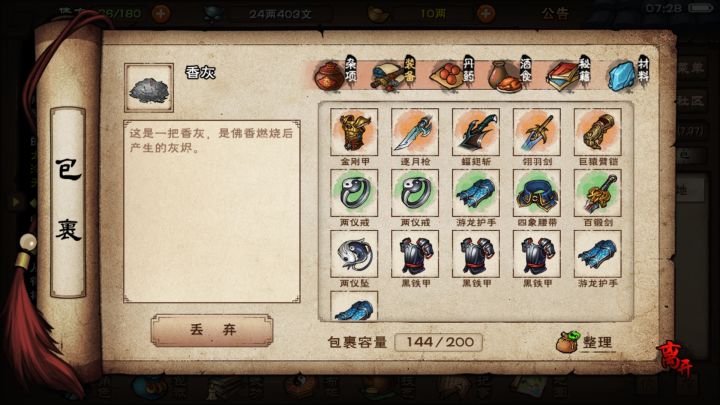Image resolution: width=720 pixels, height=405 pixels.
Task: Click the 整理 sort inventory button
Action: pyautogui.click(x=584, y=342)
